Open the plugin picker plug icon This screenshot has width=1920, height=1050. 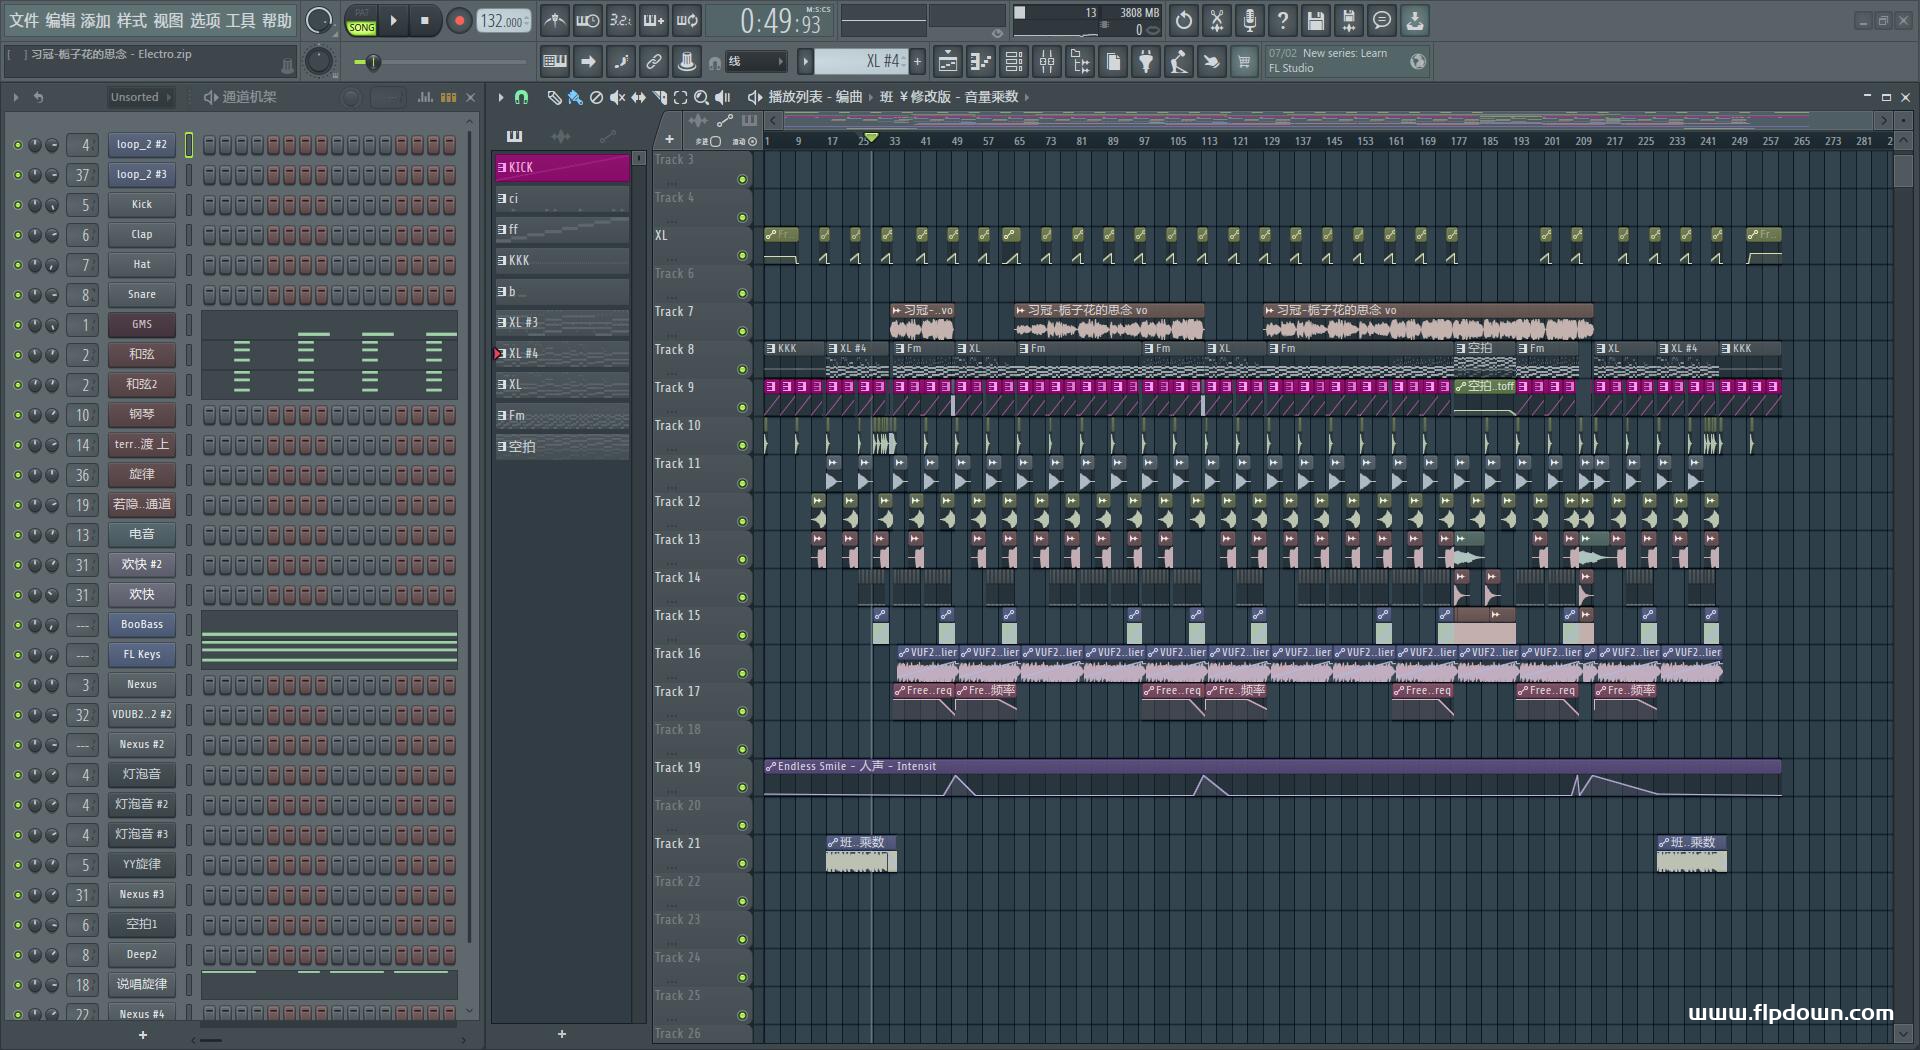click(x=1146, y=62)
